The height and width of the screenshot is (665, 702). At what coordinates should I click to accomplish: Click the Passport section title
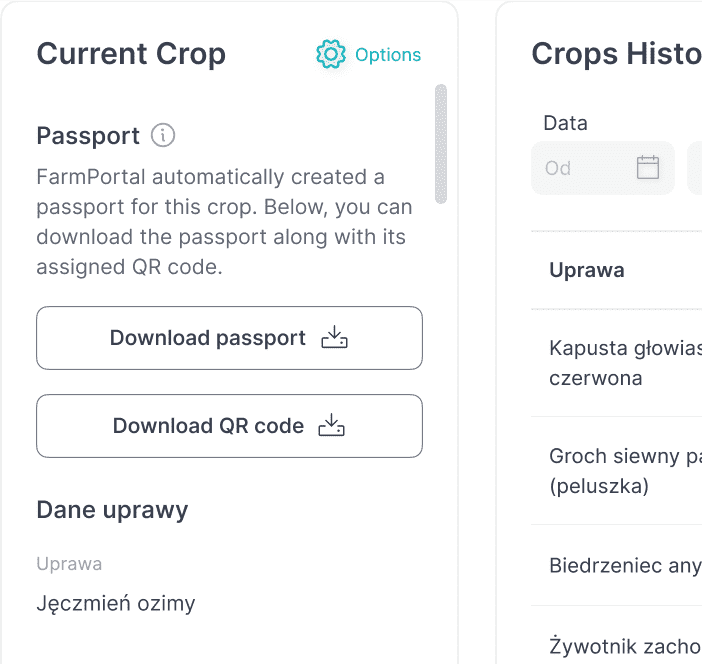pyautogui.click(x=88, y=135)
